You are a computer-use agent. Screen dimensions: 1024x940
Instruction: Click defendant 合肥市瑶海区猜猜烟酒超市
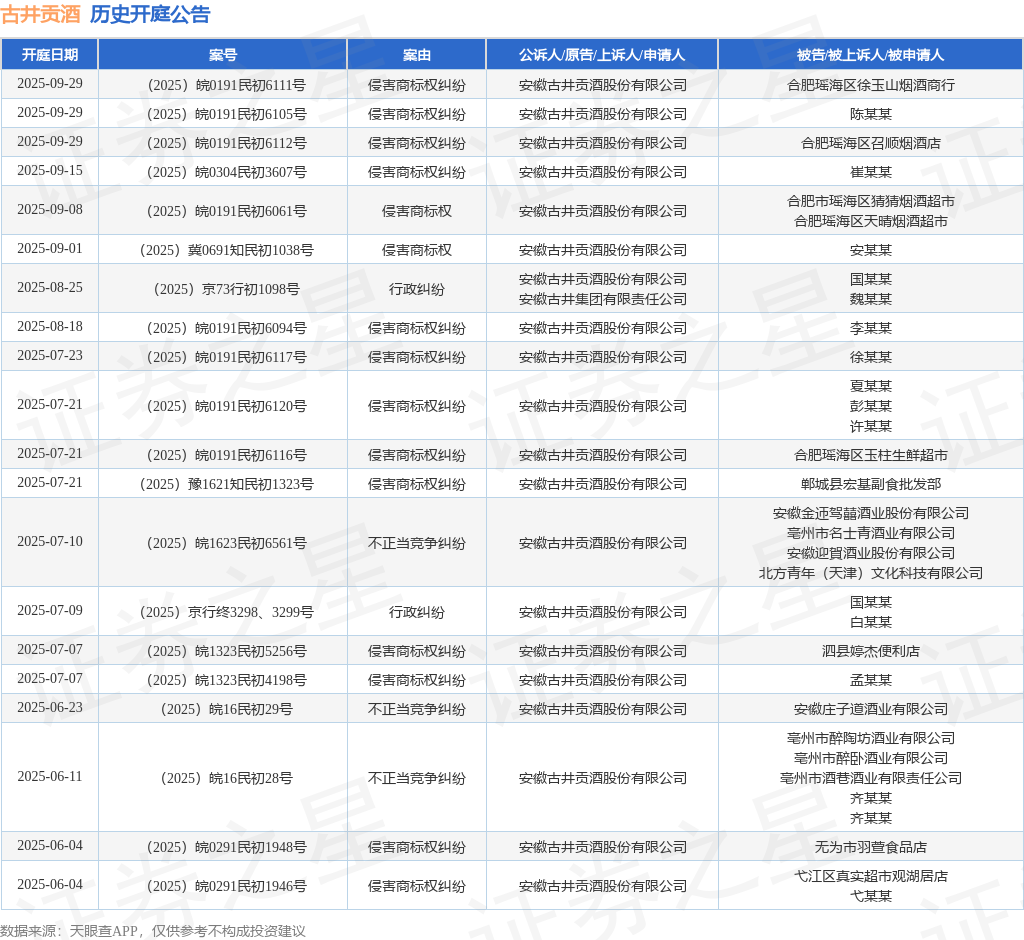(871, 201)
